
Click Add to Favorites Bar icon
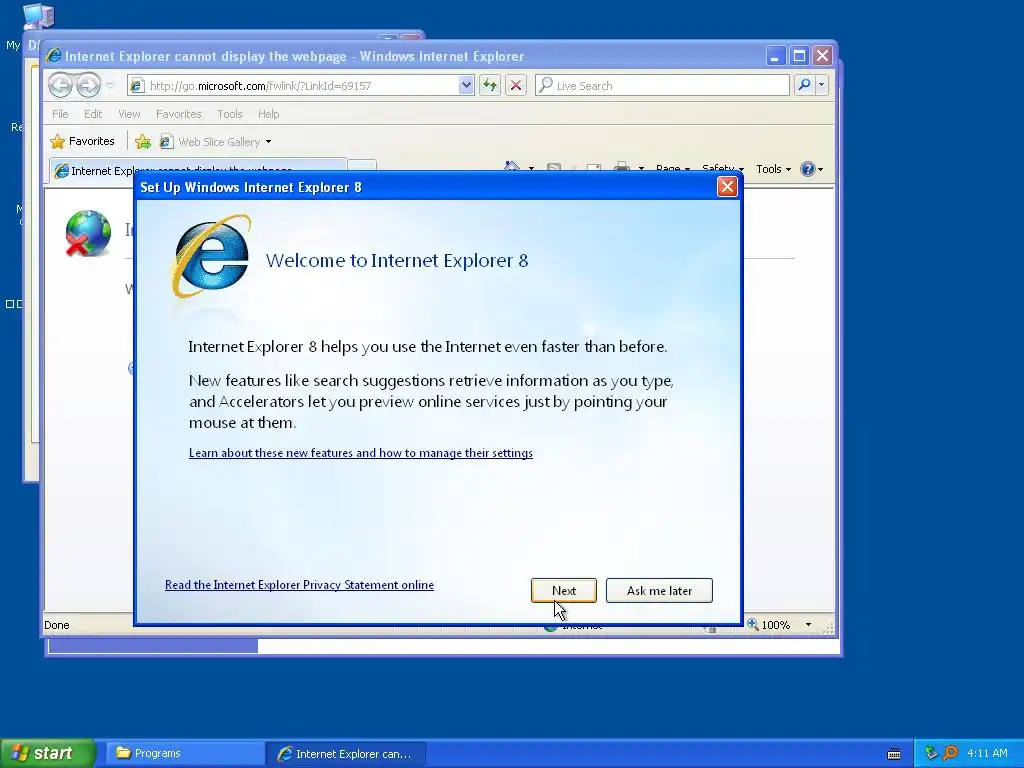[x=143, y=142]
